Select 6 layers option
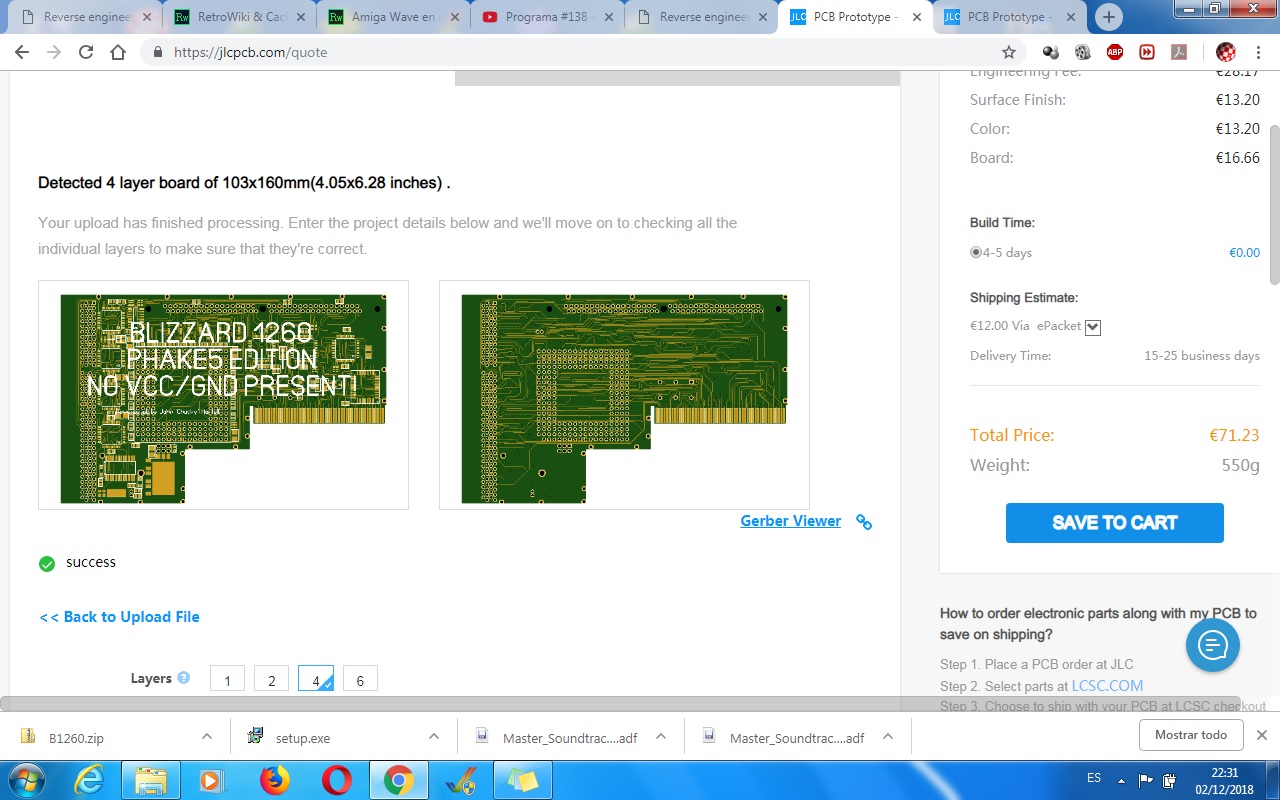This screenshot has height=800, width=1280. [360, 679]
